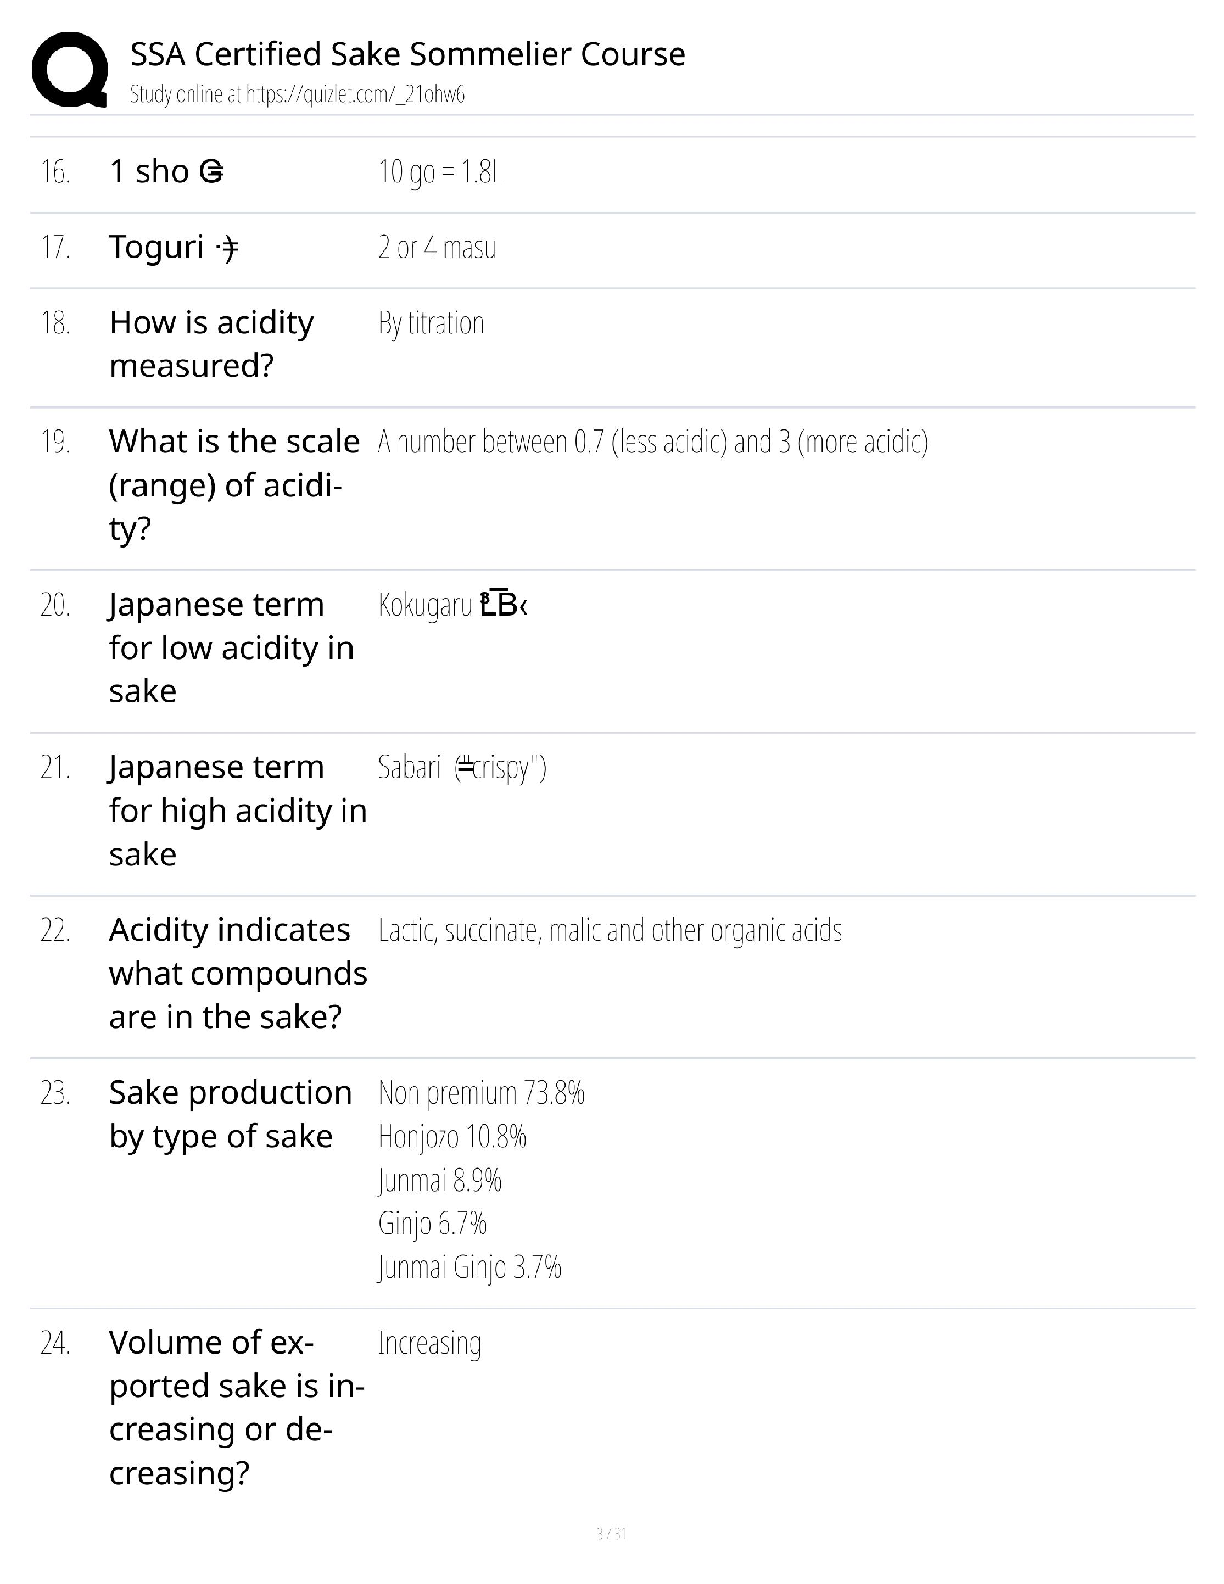This screenshot has height=1584, width=1224.
Task: Select the 'Toguri' term in row 17
Action: (173, 247)
